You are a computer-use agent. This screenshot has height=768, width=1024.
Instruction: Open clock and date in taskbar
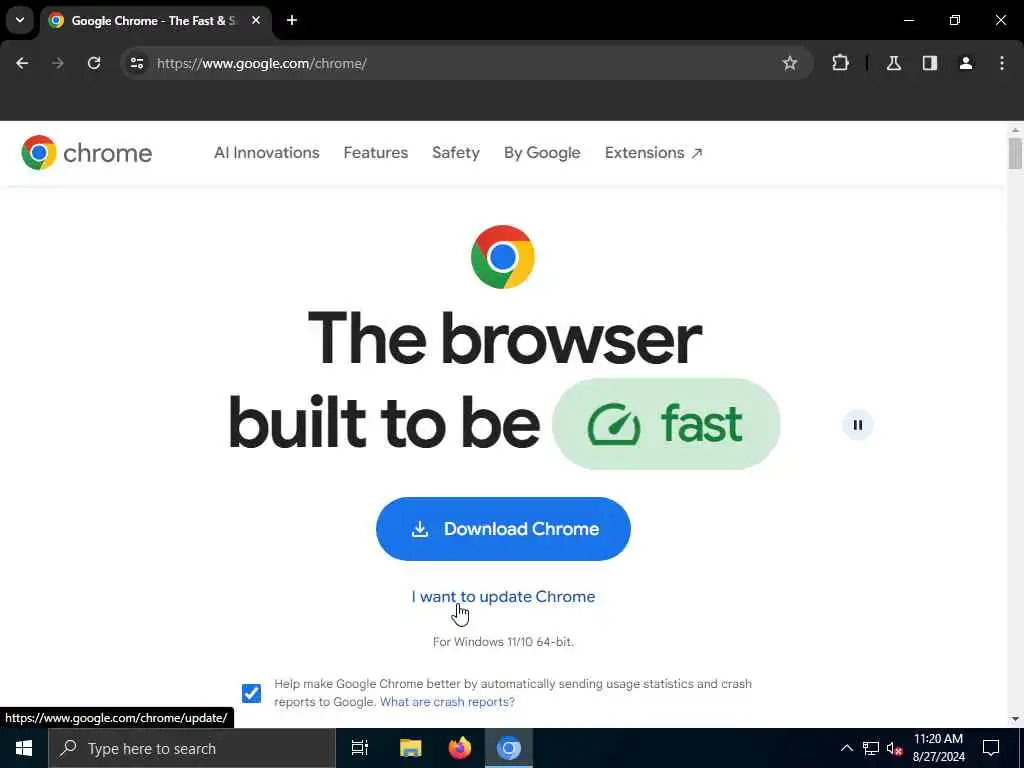click(938, 748)
